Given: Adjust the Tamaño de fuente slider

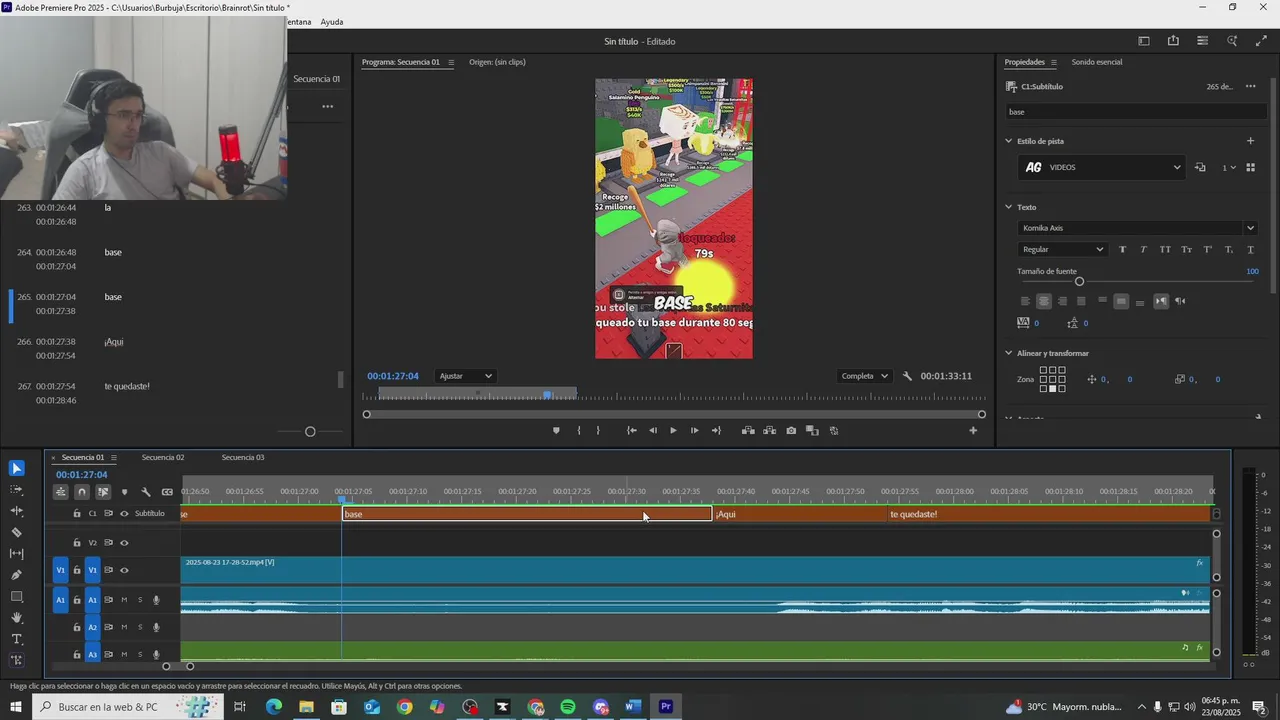Looking at the screenshot, I should [x=1079, y=281].
